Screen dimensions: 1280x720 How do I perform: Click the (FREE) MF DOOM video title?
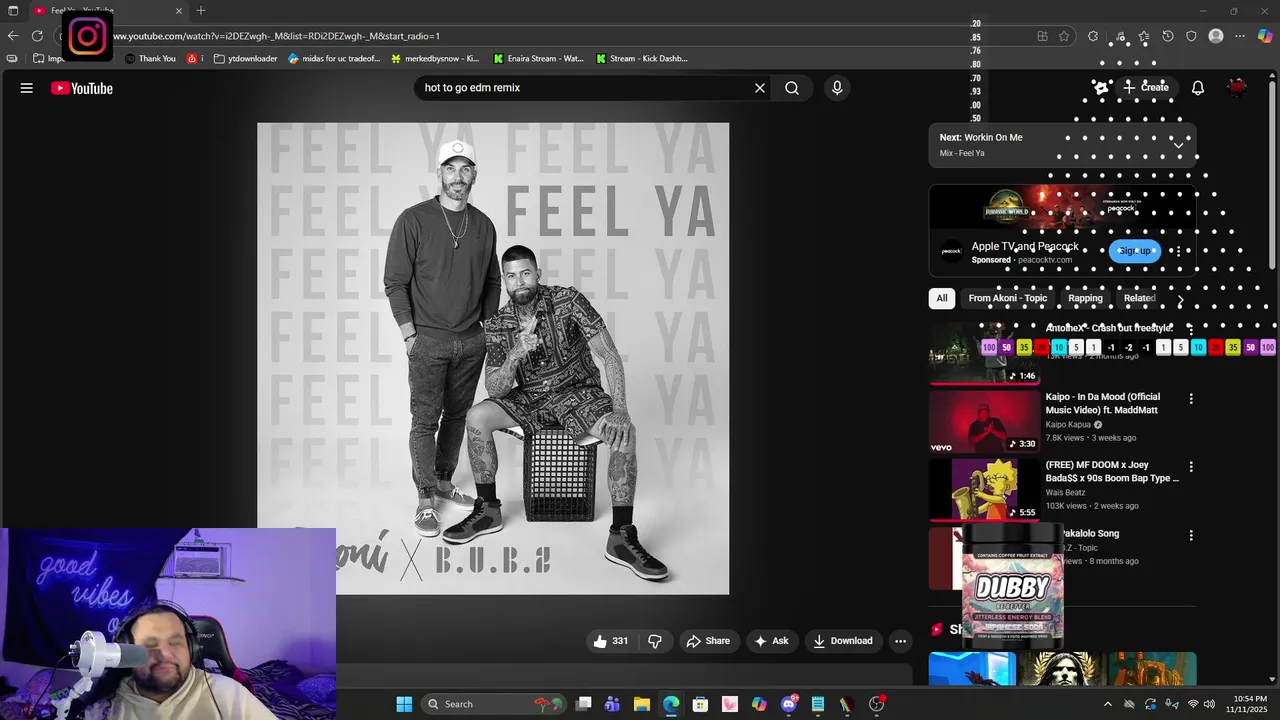click(1112, 471)
